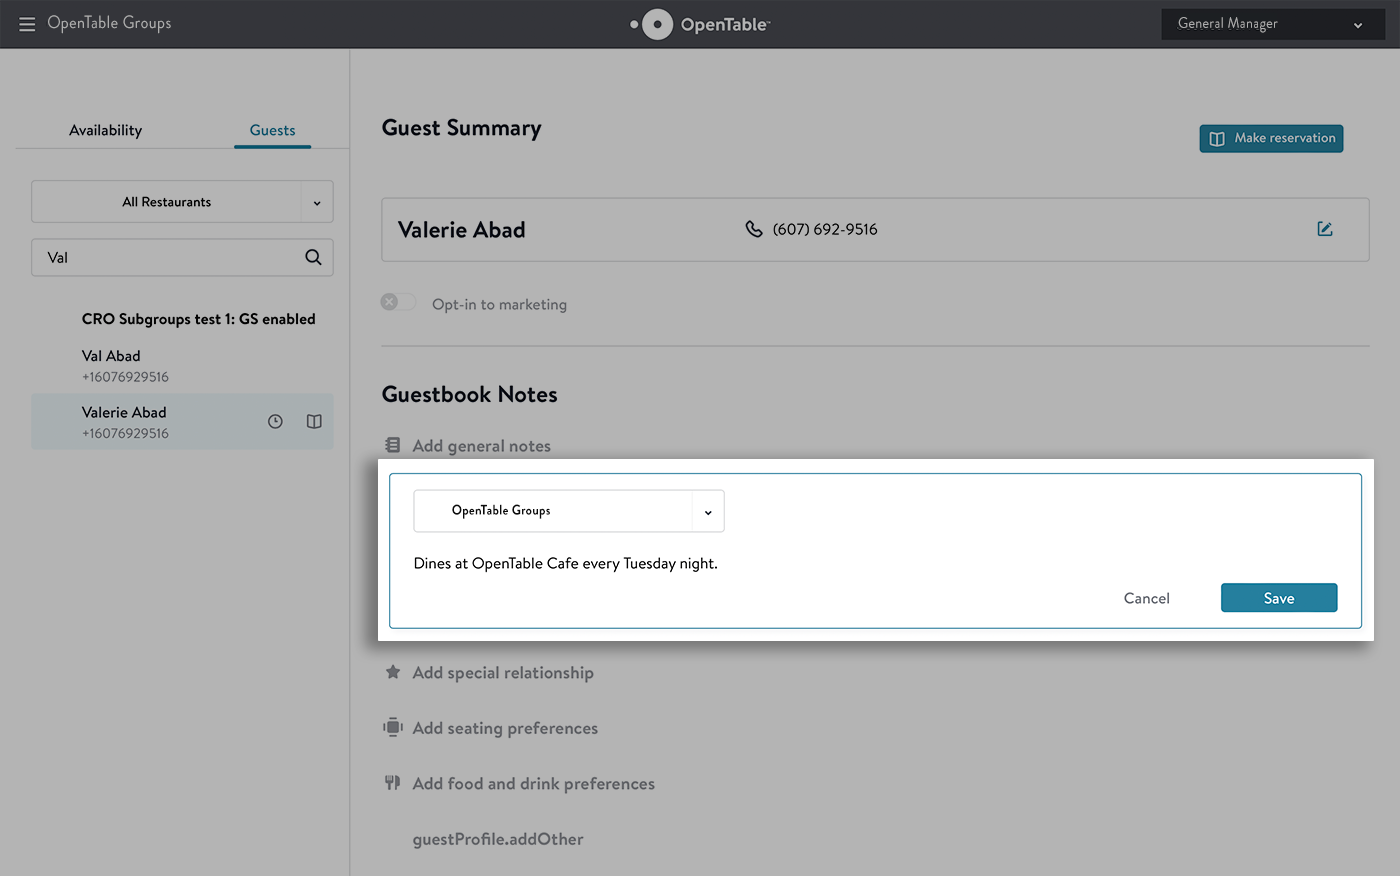Click the OpenTable Groups title in header
Image resolution: width=1400 pixels, height=876 pixels.
109,23
